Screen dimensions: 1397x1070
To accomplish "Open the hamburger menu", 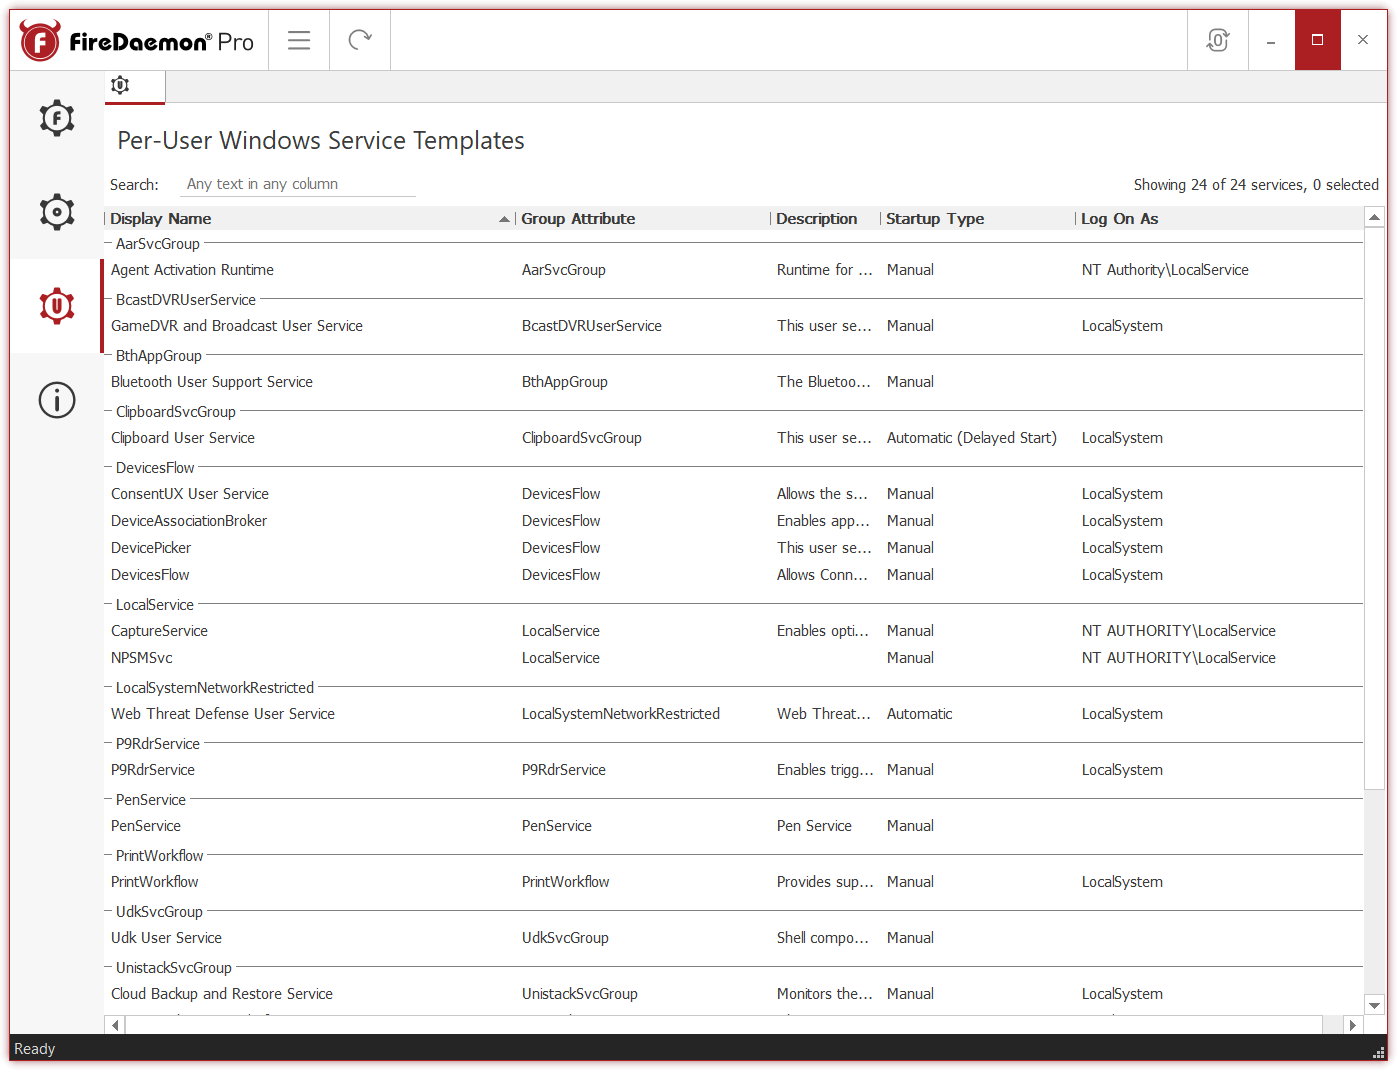I will click(x=298, y=40).
